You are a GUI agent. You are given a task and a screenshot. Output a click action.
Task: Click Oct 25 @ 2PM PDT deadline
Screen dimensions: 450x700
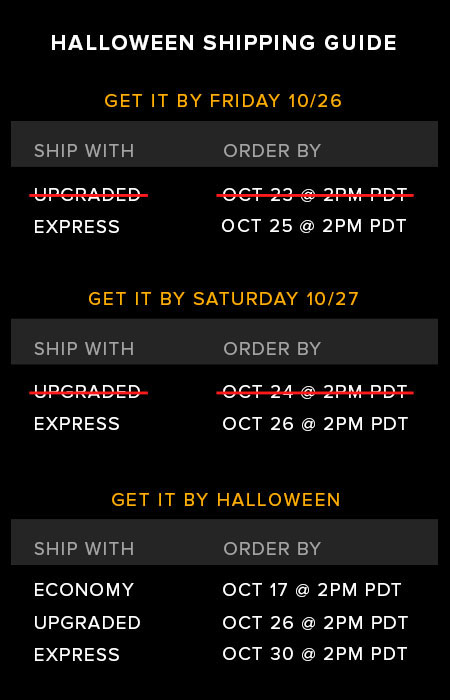pyautogui.click(x=314, y=226)
